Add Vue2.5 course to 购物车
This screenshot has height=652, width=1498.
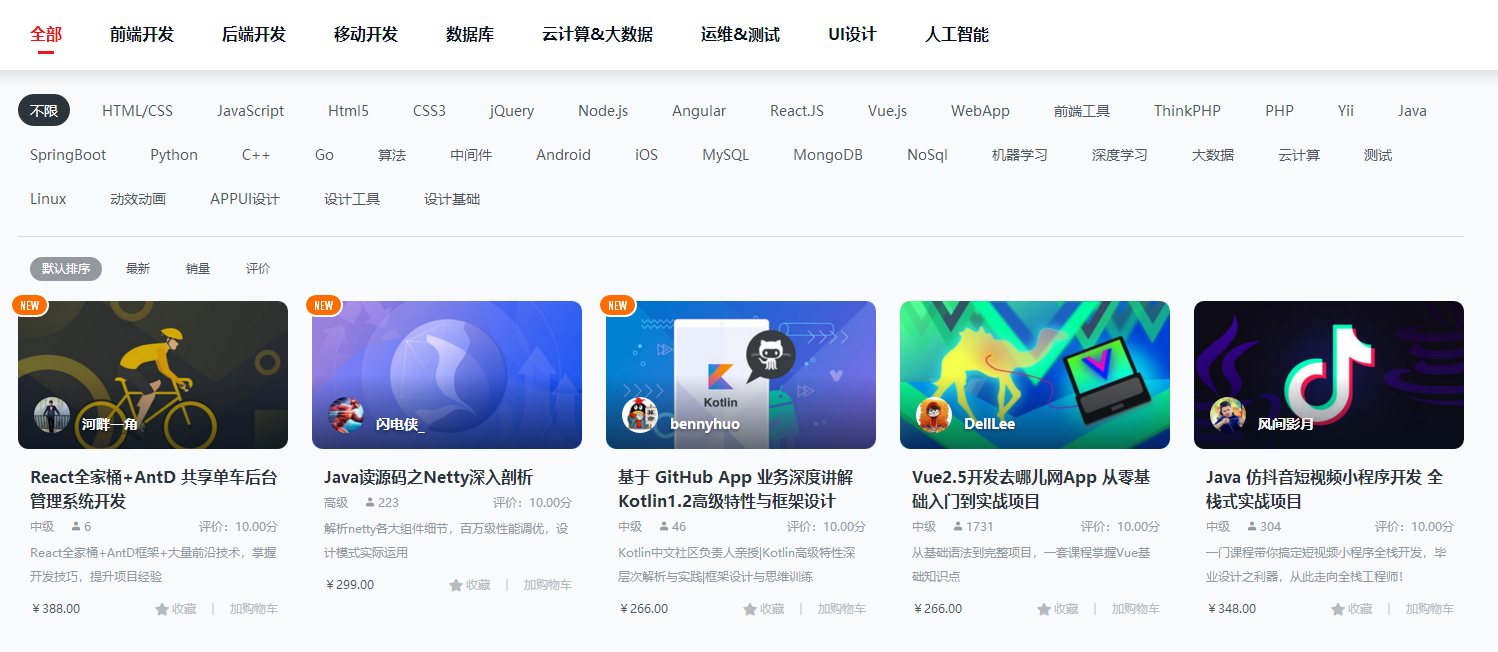(x=1136, y=609)
